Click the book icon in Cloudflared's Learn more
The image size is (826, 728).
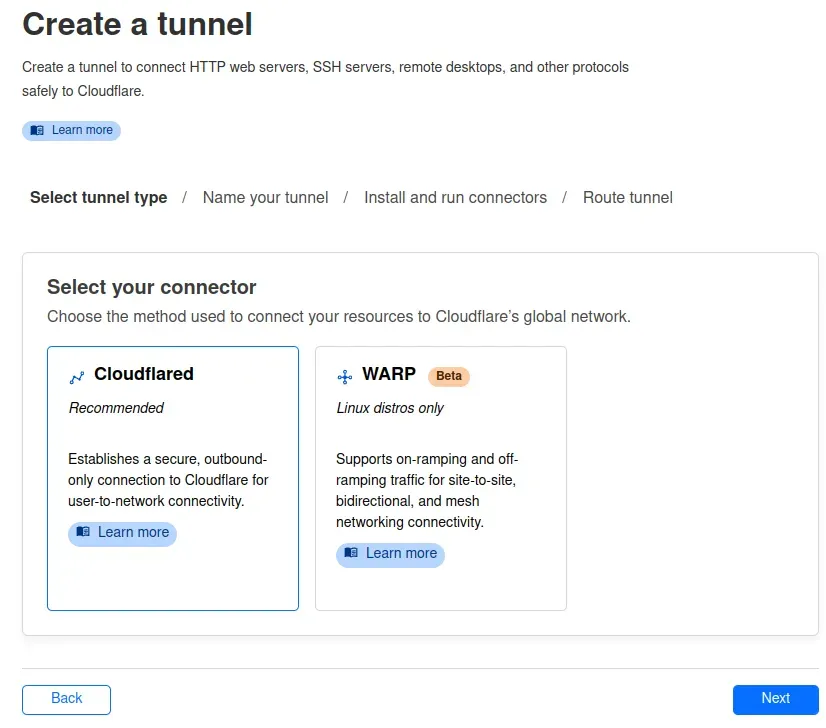click(x=83, y=532)
